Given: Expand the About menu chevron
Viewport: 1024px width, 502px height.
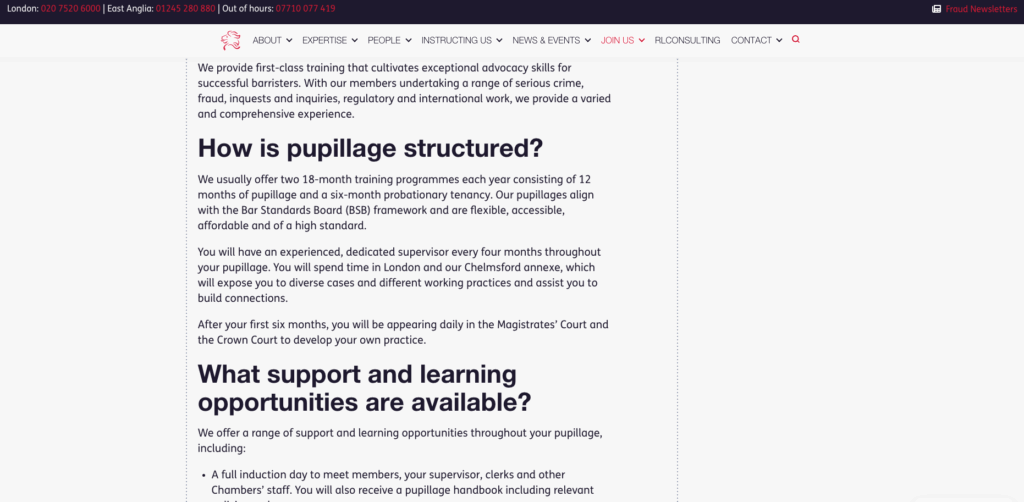Looking at the screenshot, I should [289, 41].
